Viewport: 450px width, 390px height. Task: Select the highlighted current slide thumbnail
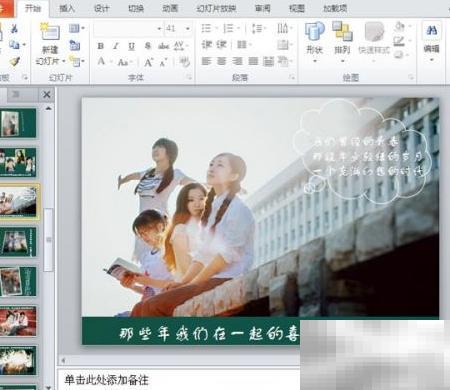tap(18, 201)
